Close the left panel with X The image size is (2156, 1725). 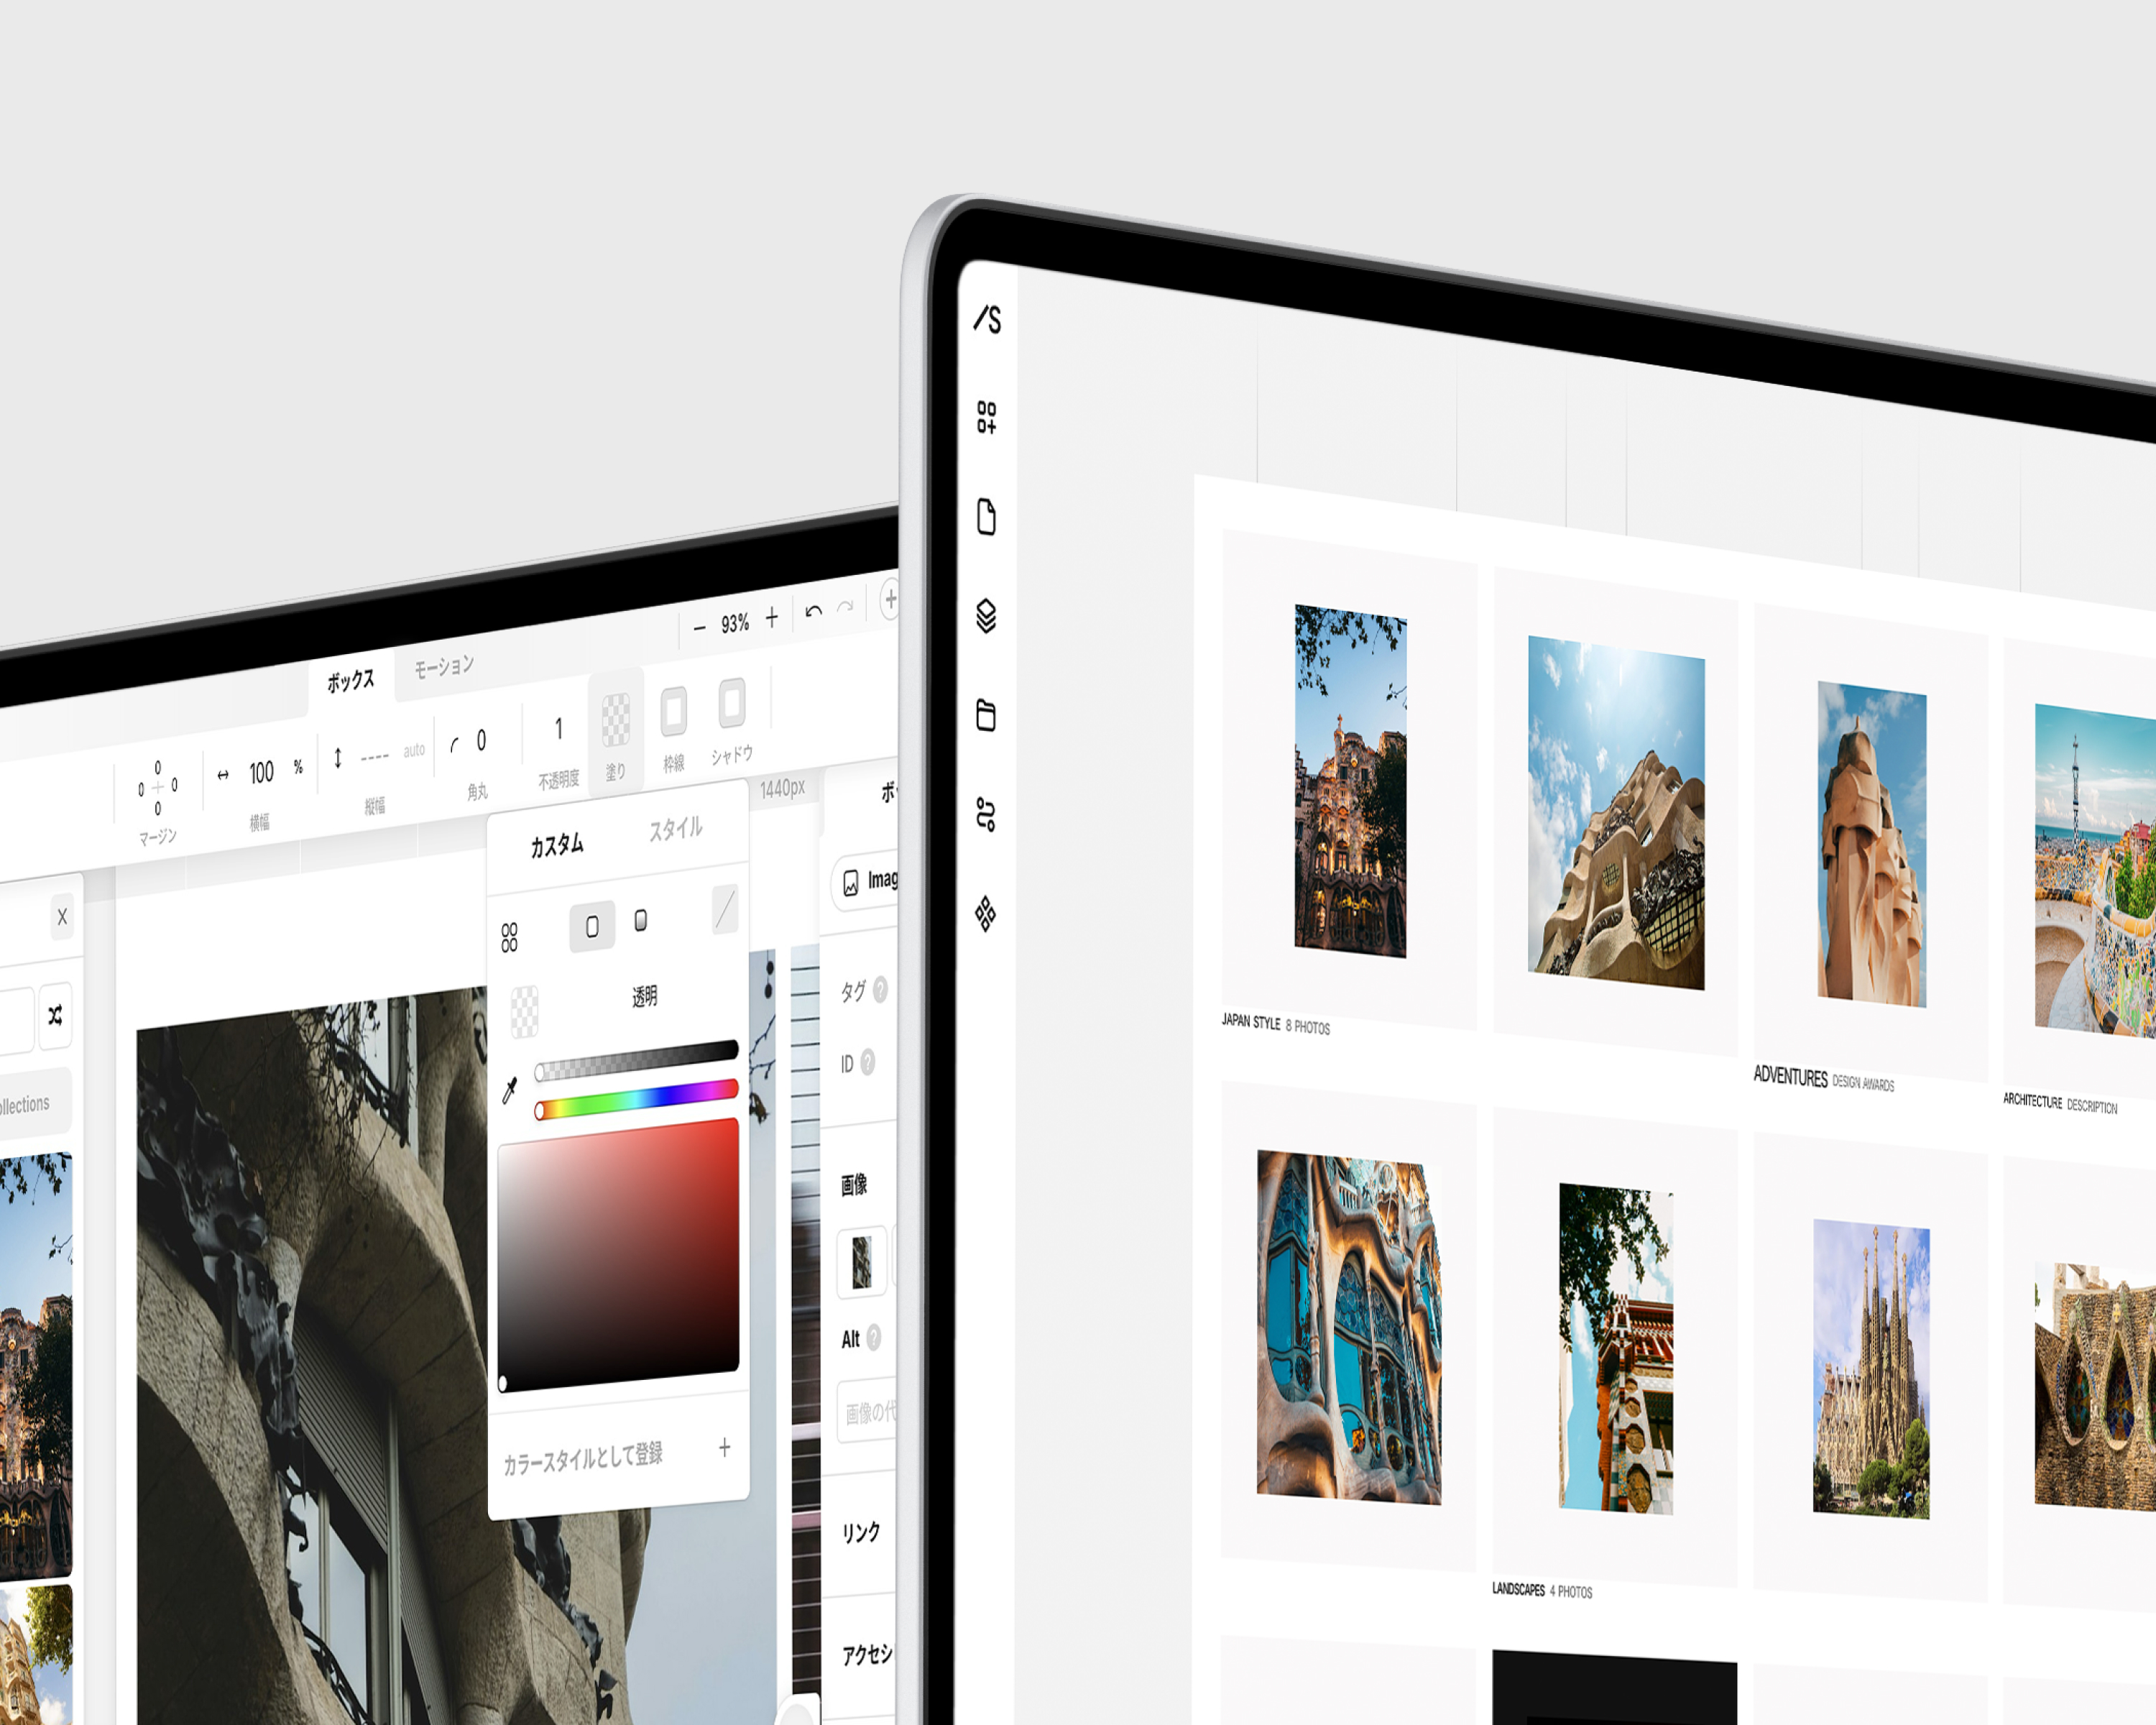point(62,916)
